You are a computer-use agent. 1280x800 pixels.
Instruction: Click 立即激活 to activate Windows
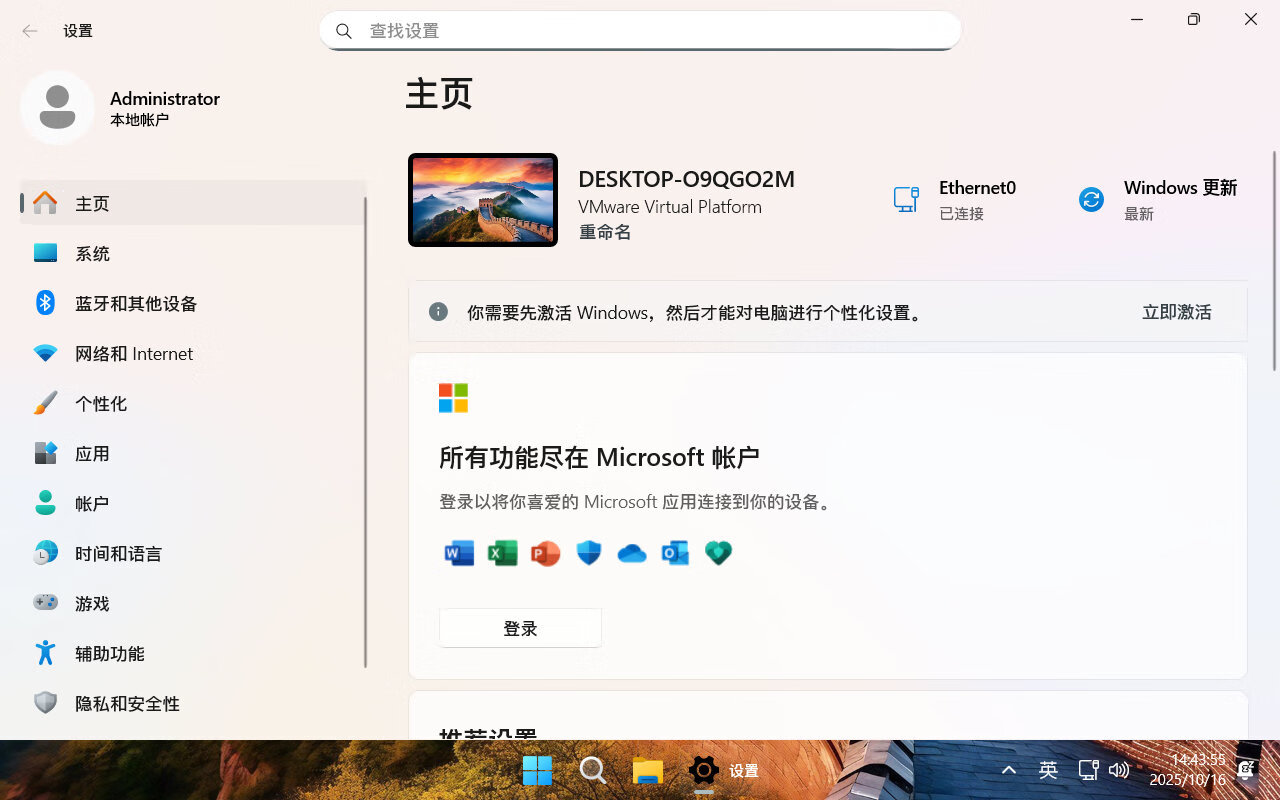1176,311
